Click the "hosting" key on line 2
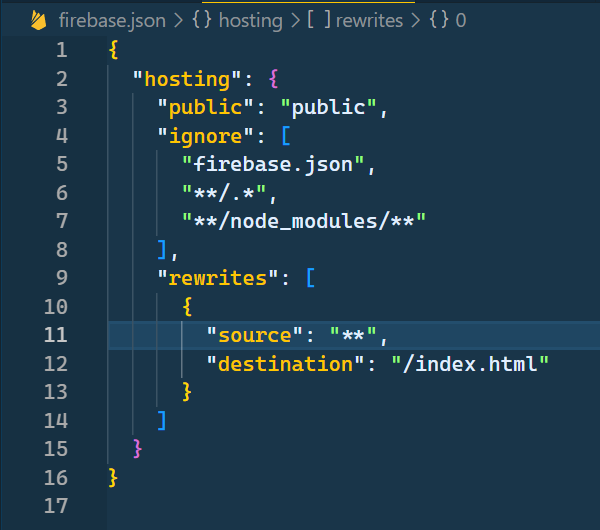Screen dimensions: 600x530 click(187, 80)
